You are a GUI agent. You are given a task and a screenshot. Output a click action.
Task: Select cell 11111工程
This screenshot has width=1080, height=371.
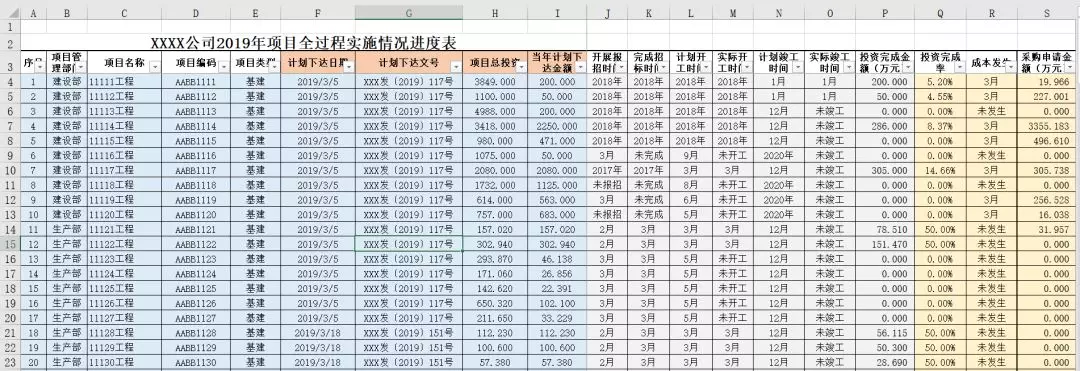(x=125, y=81)
